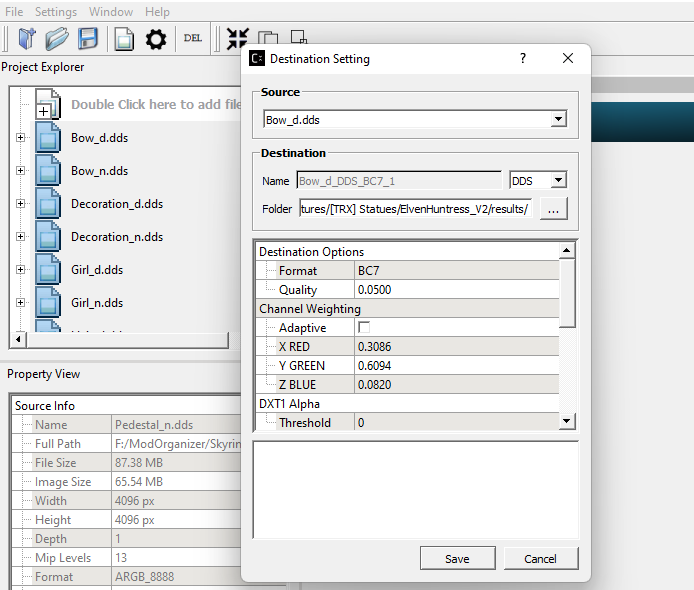Viewport: 694px width, 590px height.
Task: Expand the Decoration_n.dds tree node
Action: 20,236
